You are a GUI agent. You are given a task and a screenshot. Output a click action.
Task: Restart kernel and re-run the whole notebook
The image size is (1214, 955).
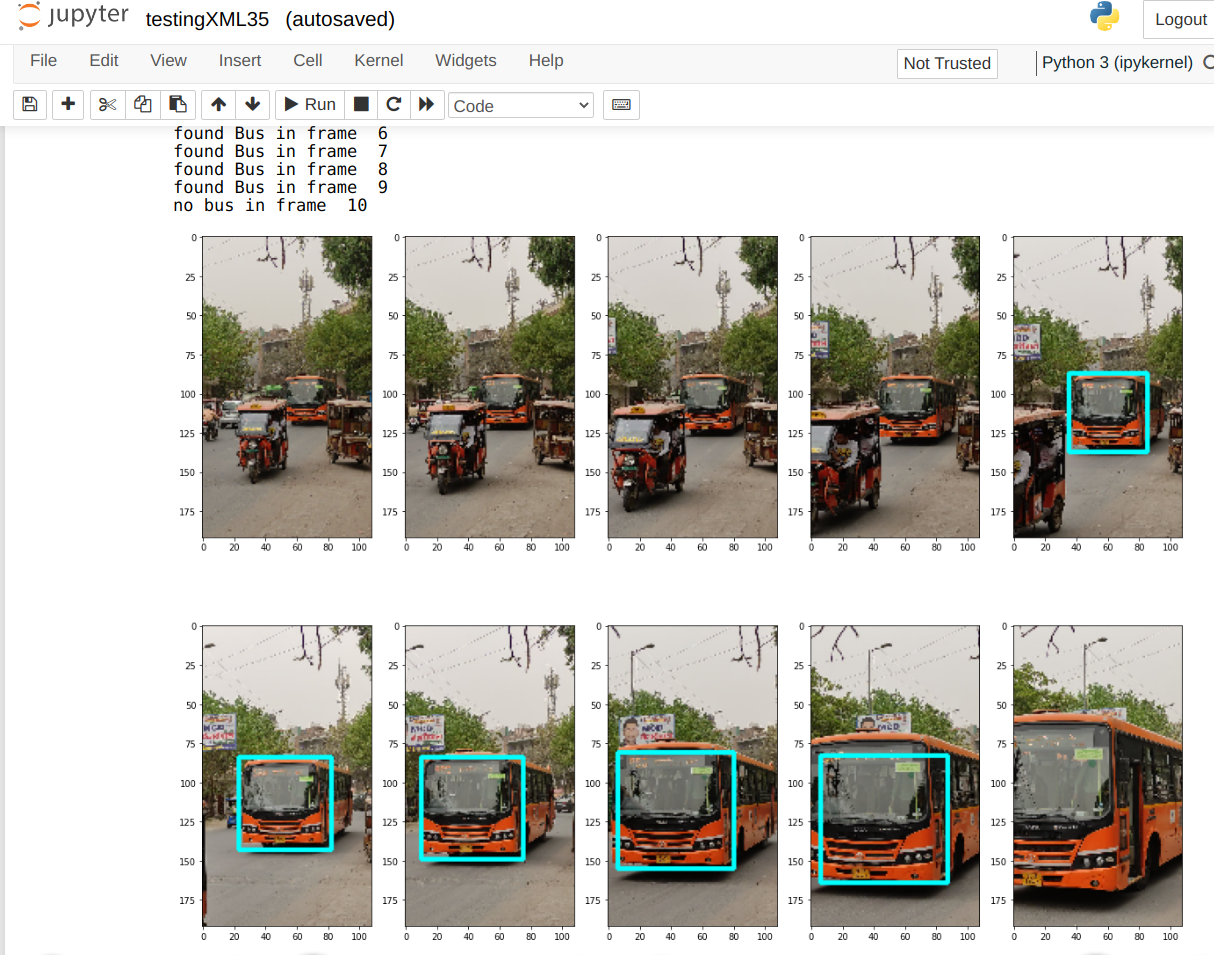click(427, 104)
